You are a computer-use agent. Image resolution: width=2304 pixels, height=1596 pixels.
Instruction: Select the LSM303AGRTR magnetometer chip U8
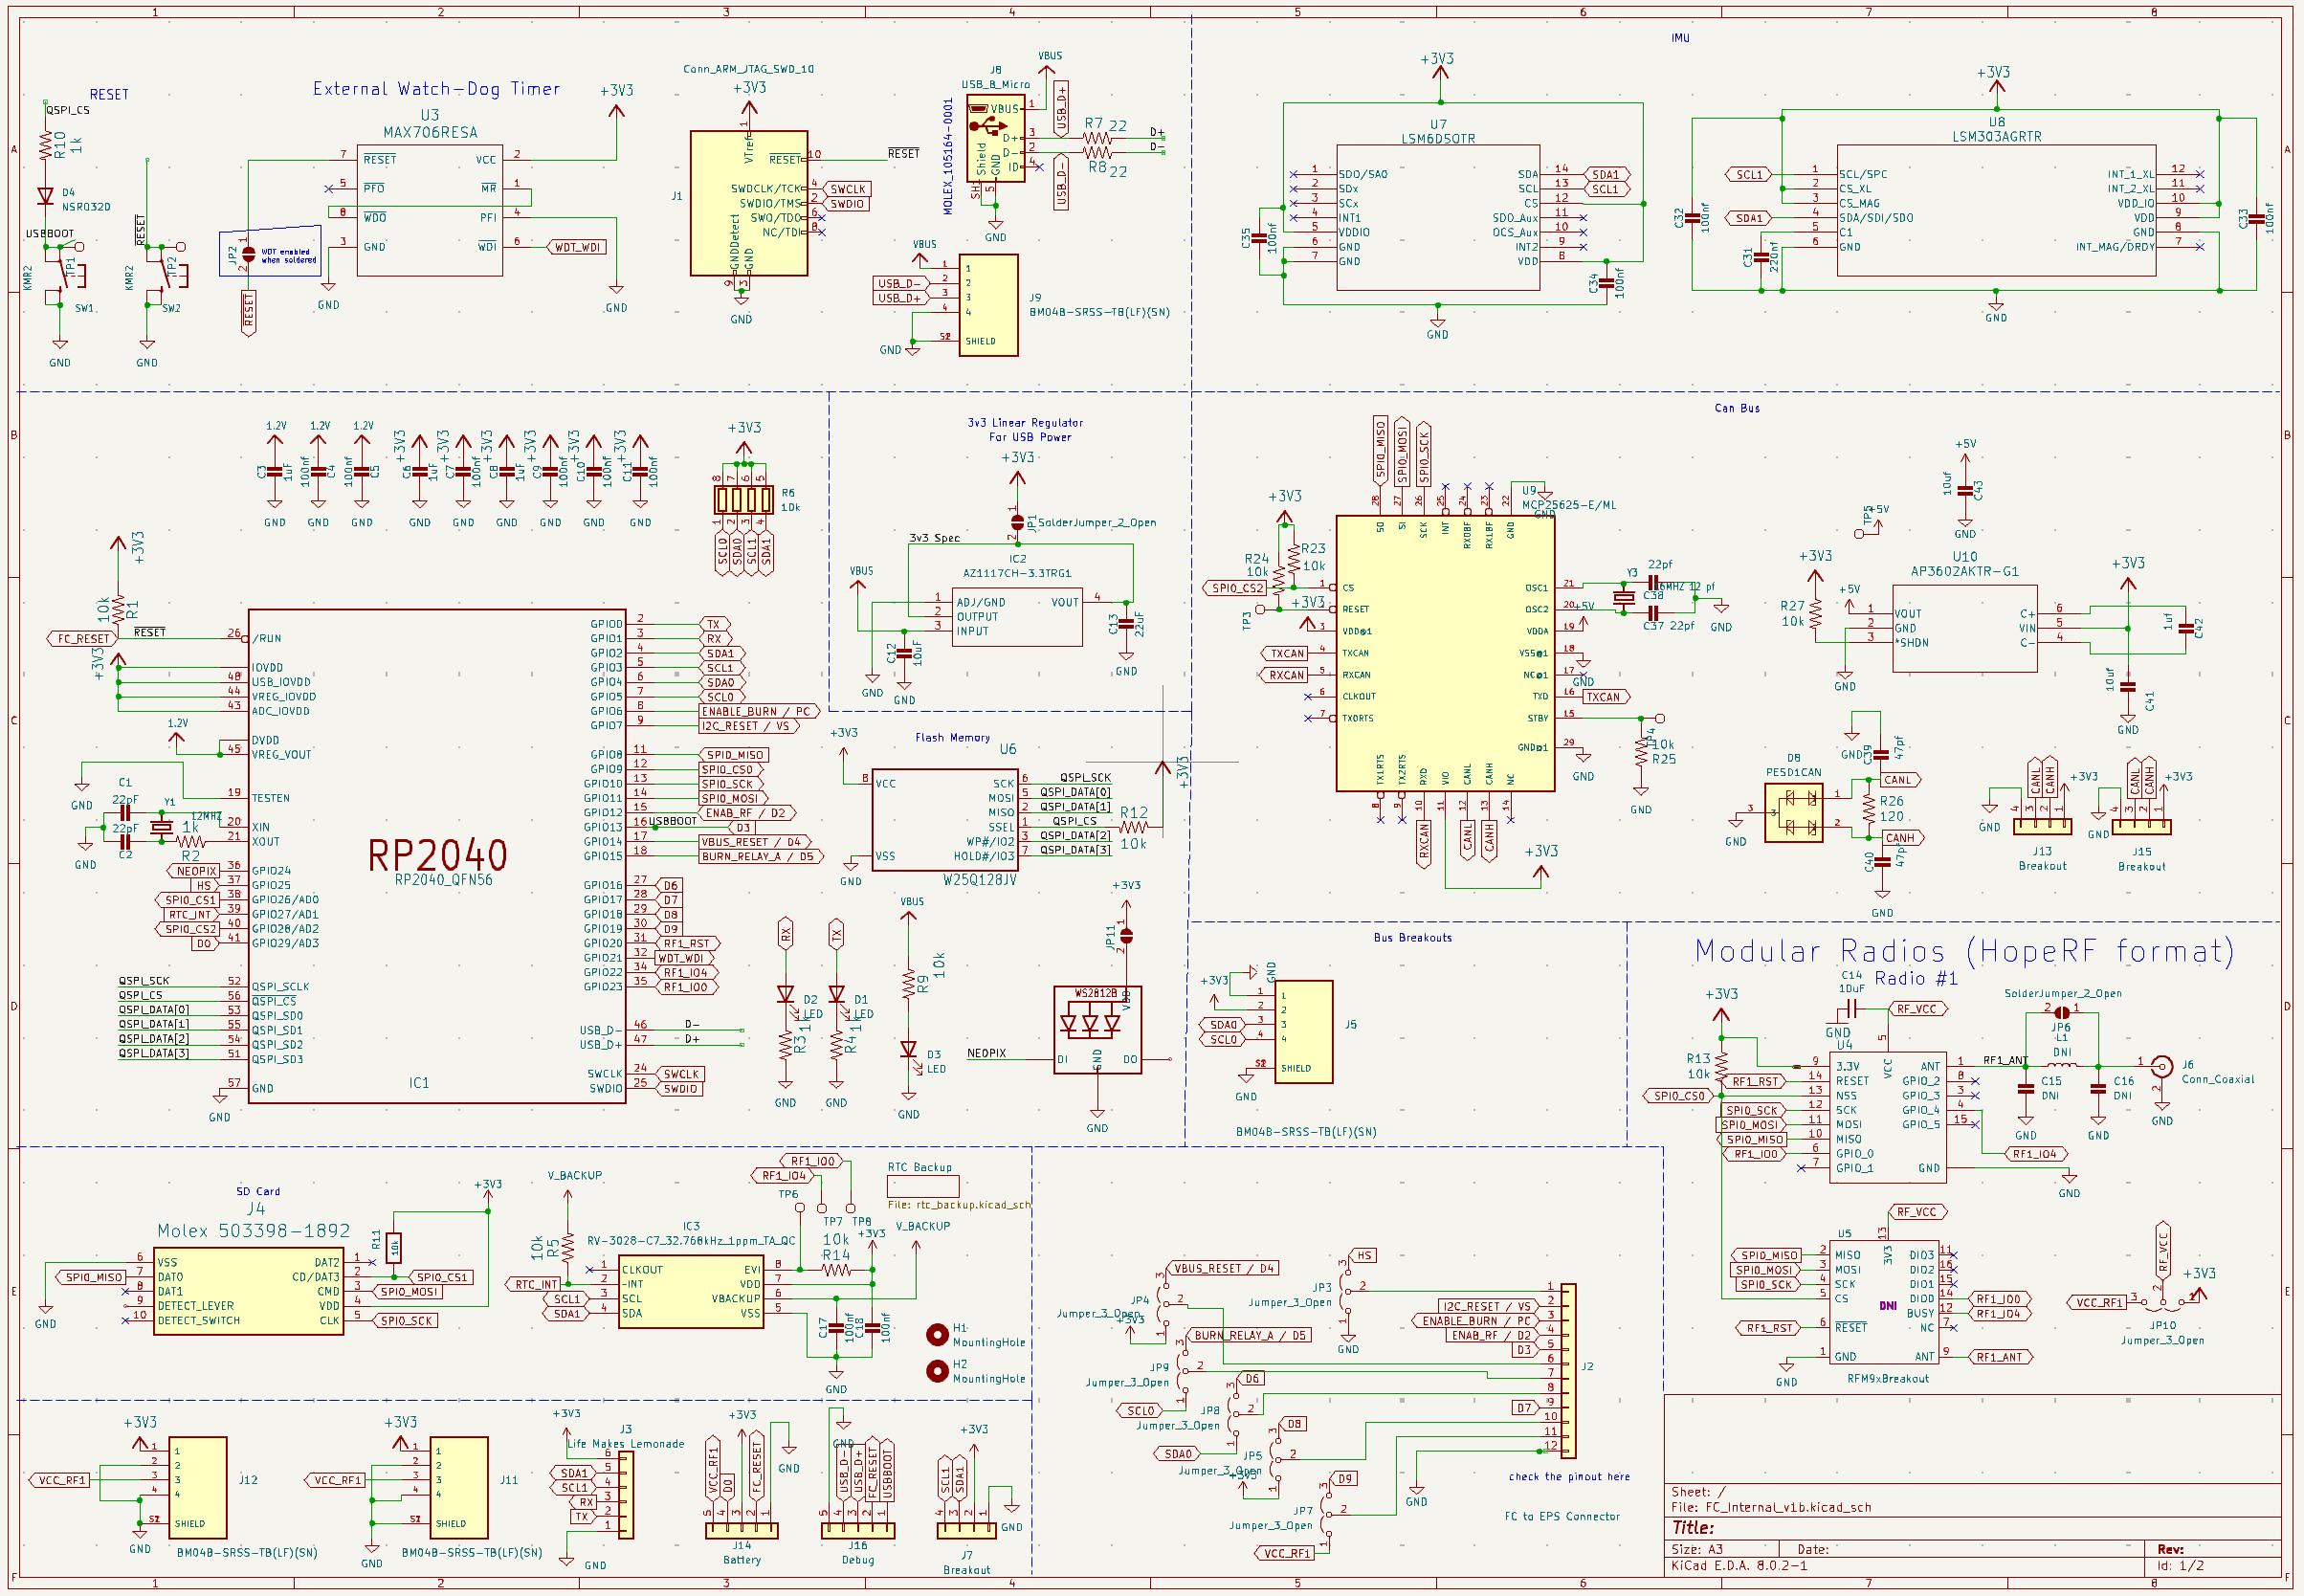click(x=1996, y=211)
